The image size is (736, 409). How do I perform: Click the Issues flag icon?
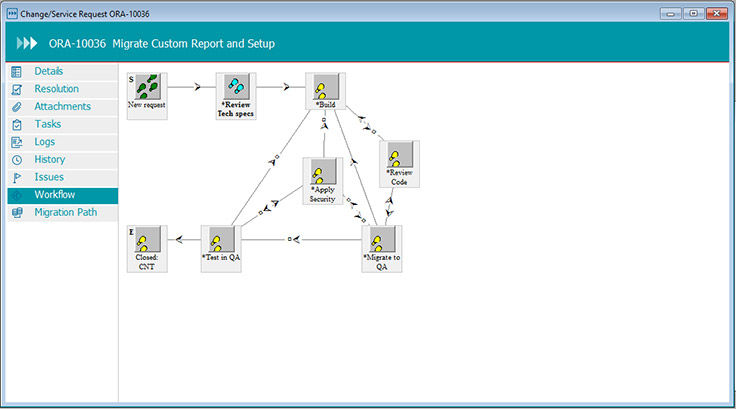tap(16, 177)
